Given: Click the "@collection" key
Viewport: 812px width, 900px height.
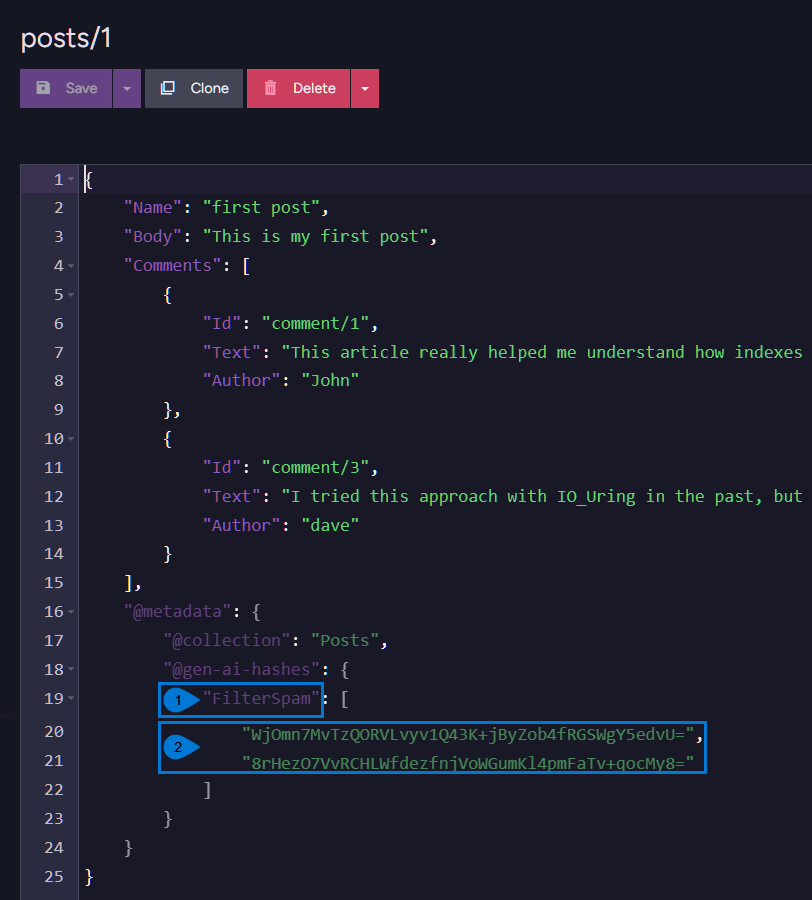Looking at the screenshot, I should click(227, 641).
